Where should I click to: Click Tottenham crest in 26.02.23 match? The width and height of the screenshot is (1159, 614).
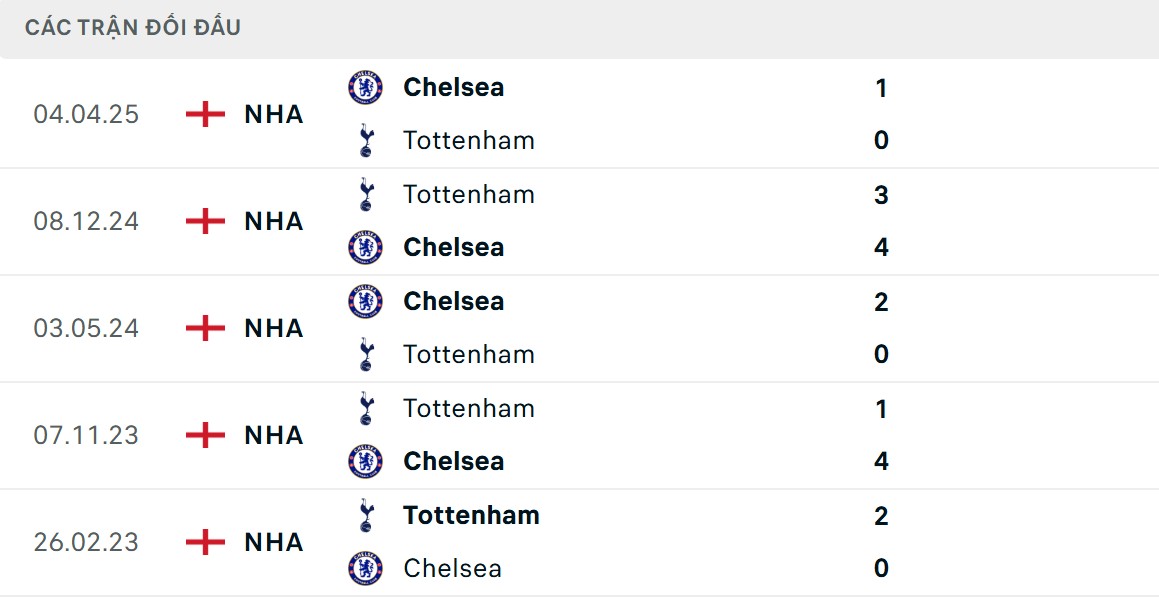tap(365, 515)
